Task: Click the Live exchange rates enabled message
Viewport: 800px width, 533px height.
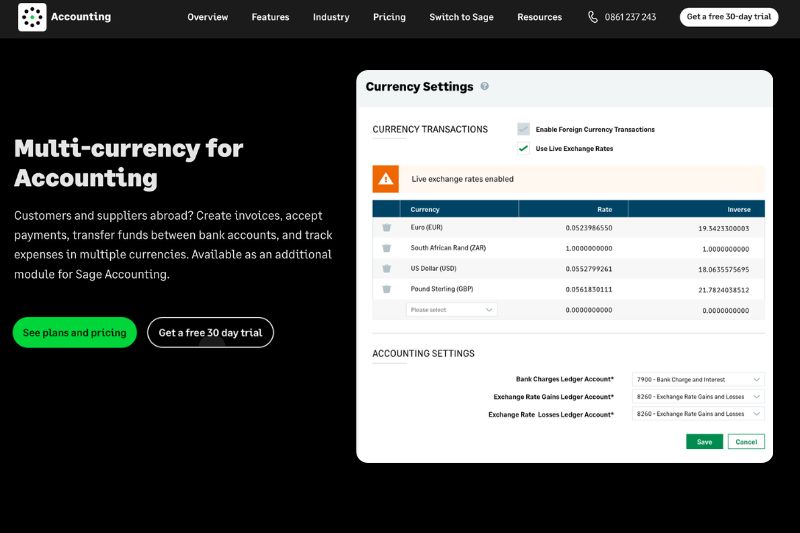Action: click(x=462, y=179)
